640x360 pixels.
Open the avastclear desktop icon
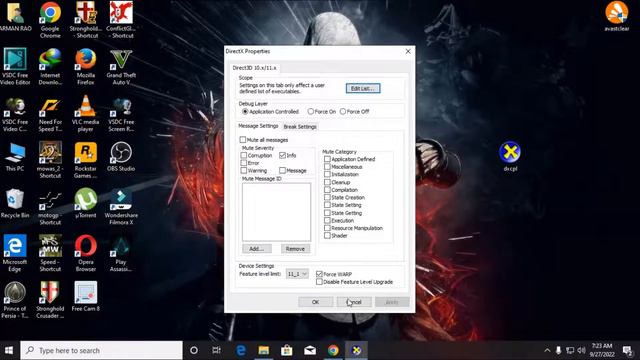point(617,16)
